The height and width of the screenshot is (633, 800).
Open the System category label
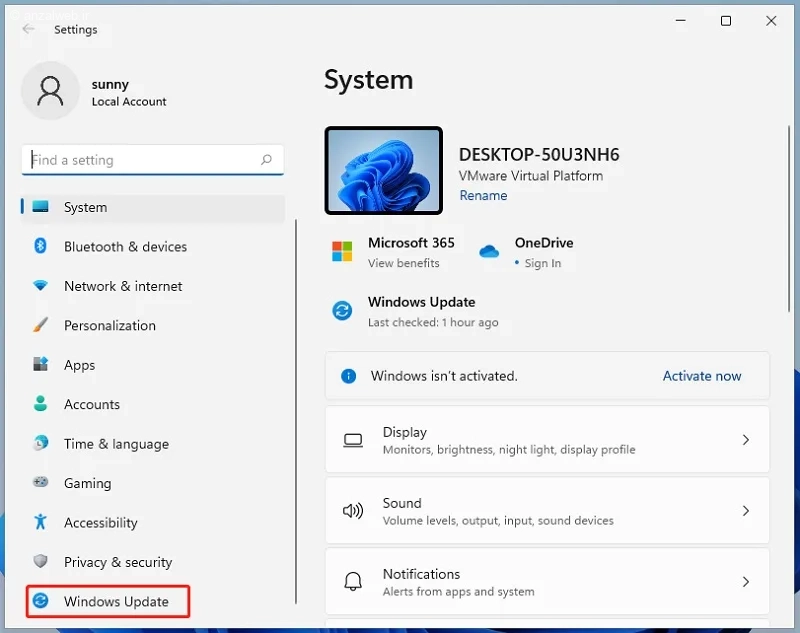click(86, 207)
